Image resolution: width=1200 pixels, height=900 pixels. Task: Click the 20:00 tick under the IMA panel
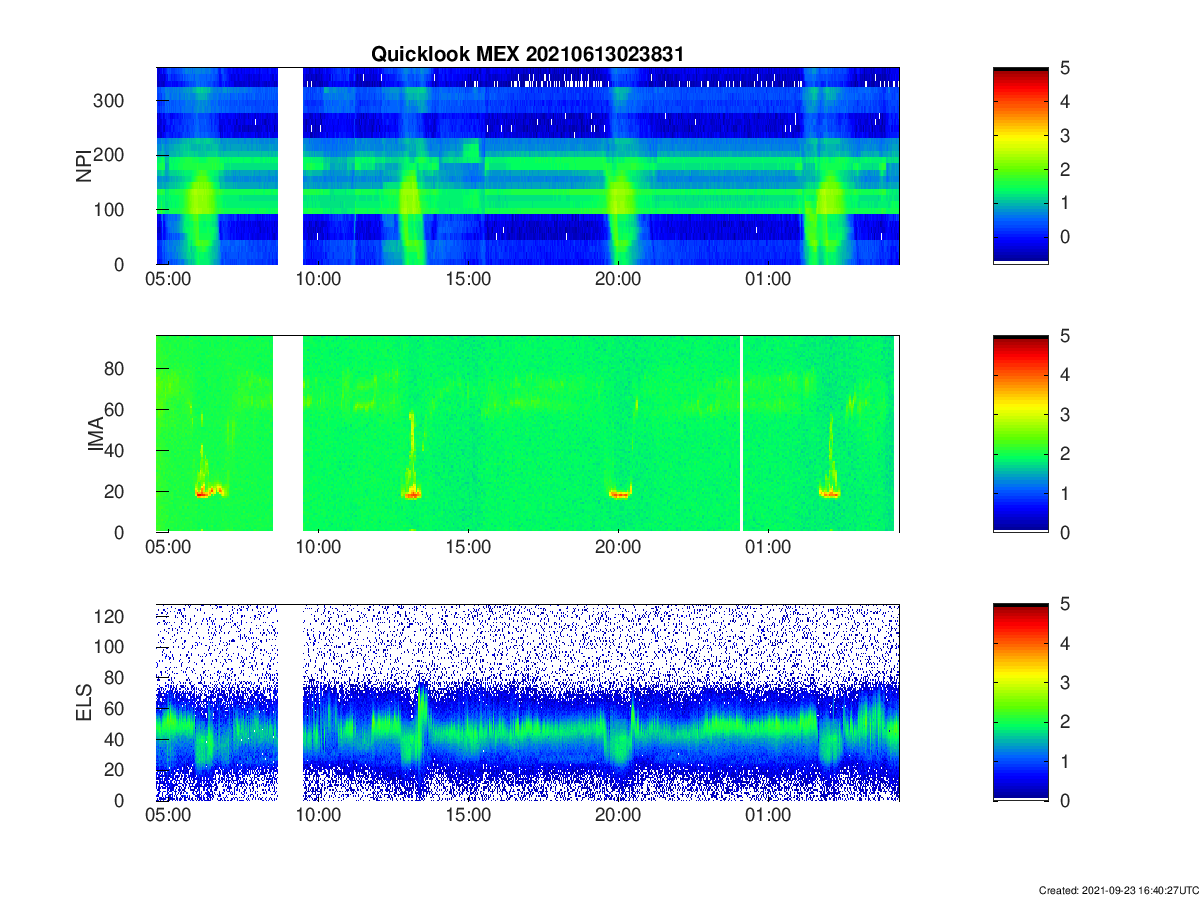(618, 548)
